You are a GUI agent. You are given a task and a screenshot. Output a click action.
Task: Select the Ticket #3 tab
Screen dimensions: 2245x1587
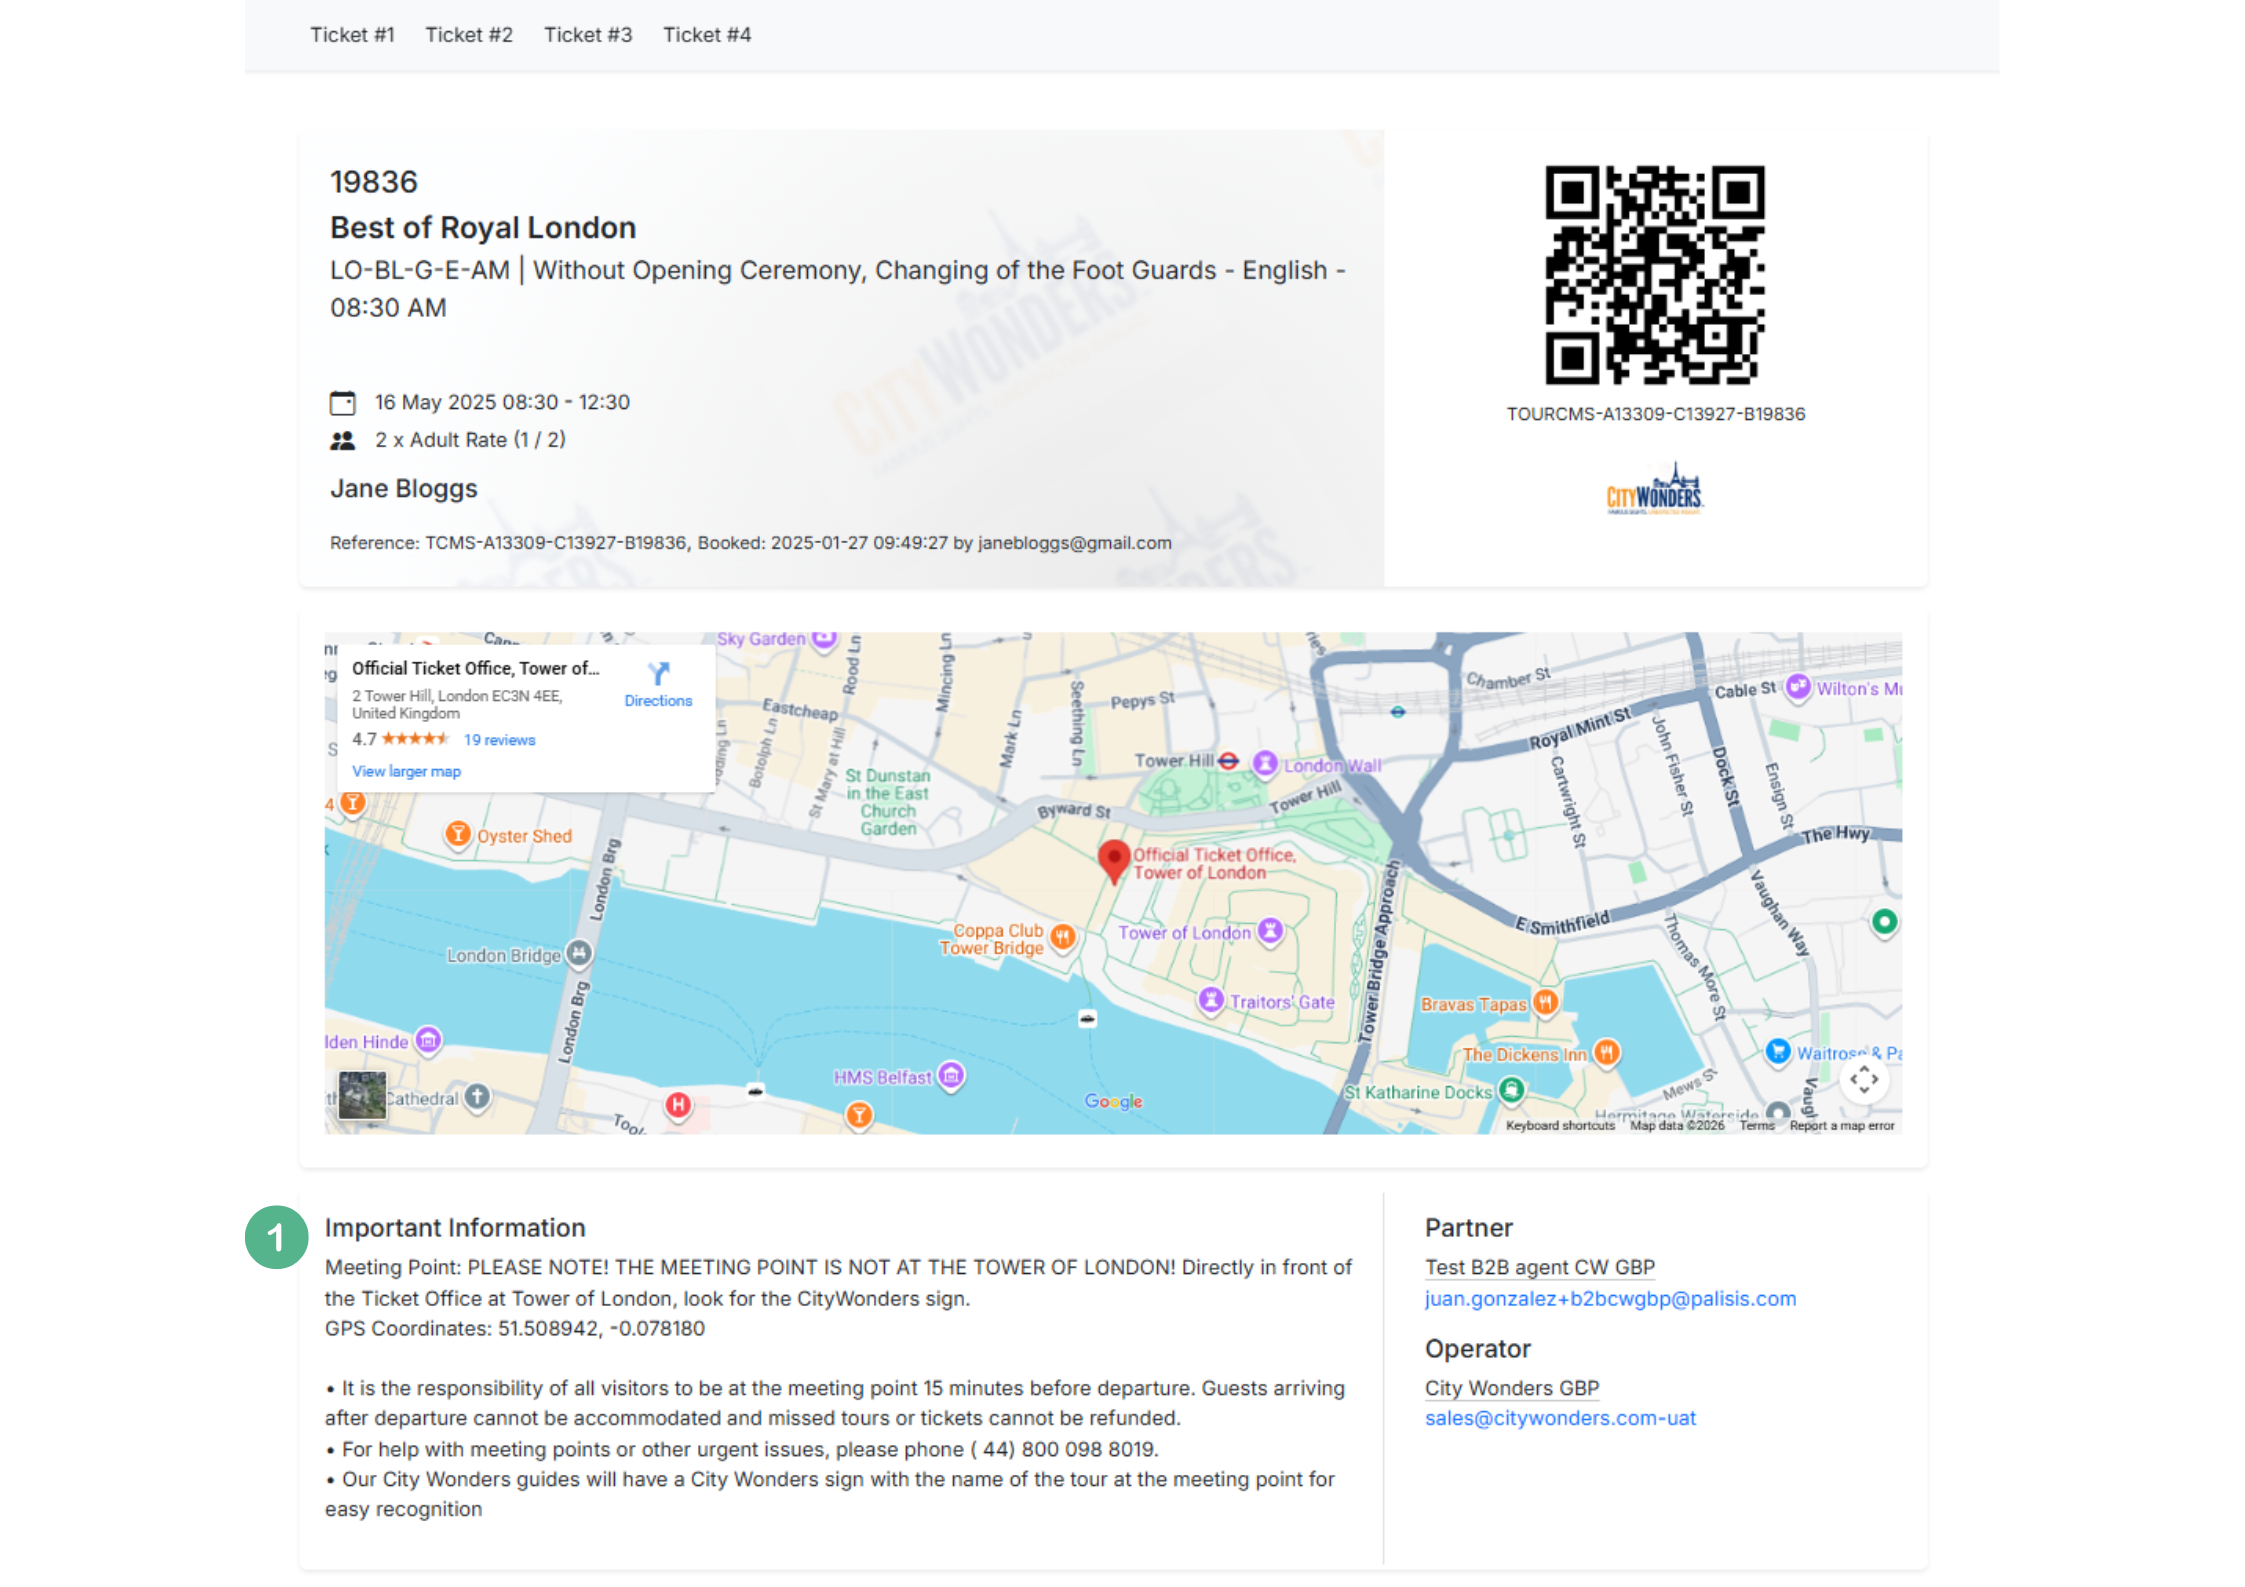588,35
